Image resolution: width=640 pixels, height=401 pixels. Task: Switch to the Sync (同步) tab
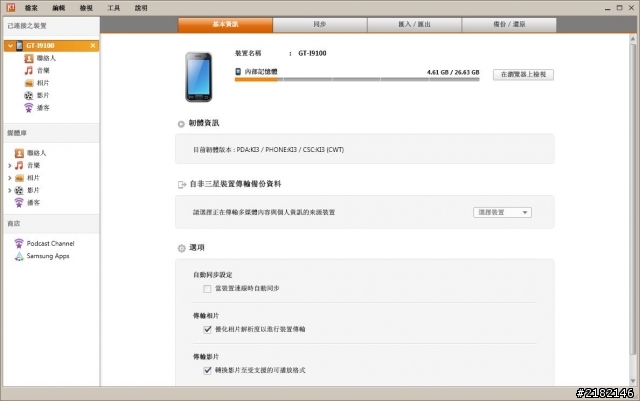click(320, 25)
